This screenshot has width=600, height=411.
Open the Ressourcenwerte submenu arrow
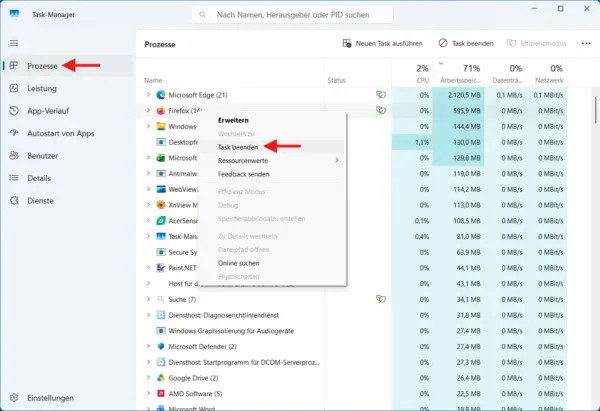pyautogui.click(x=337, y=160)
